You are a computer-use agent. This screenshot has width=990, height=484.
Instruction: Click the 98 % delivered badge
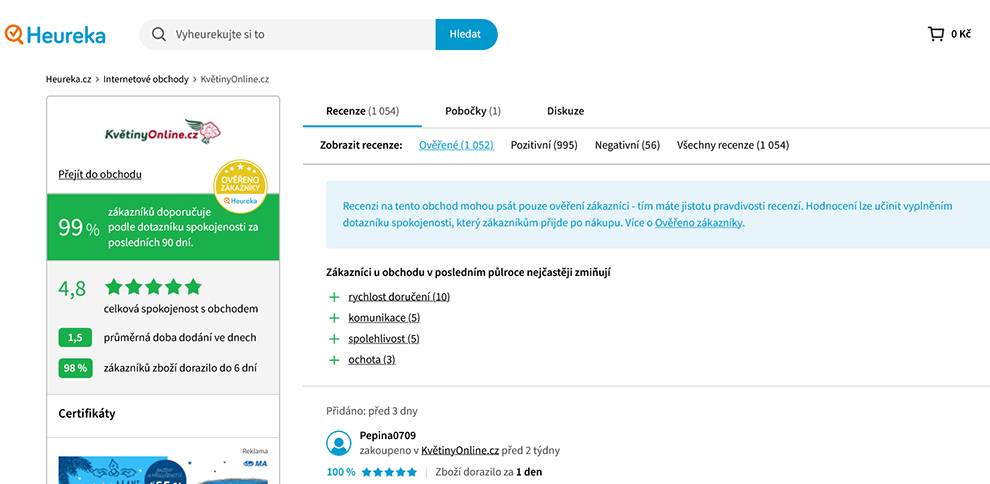(75, 368)
